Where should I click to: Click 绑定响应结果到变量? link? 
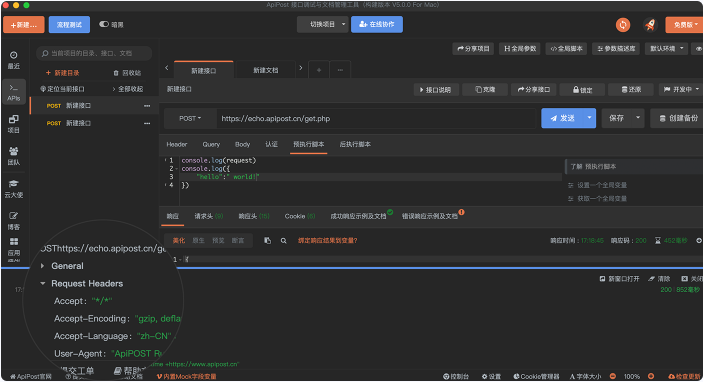pos(327,241)
